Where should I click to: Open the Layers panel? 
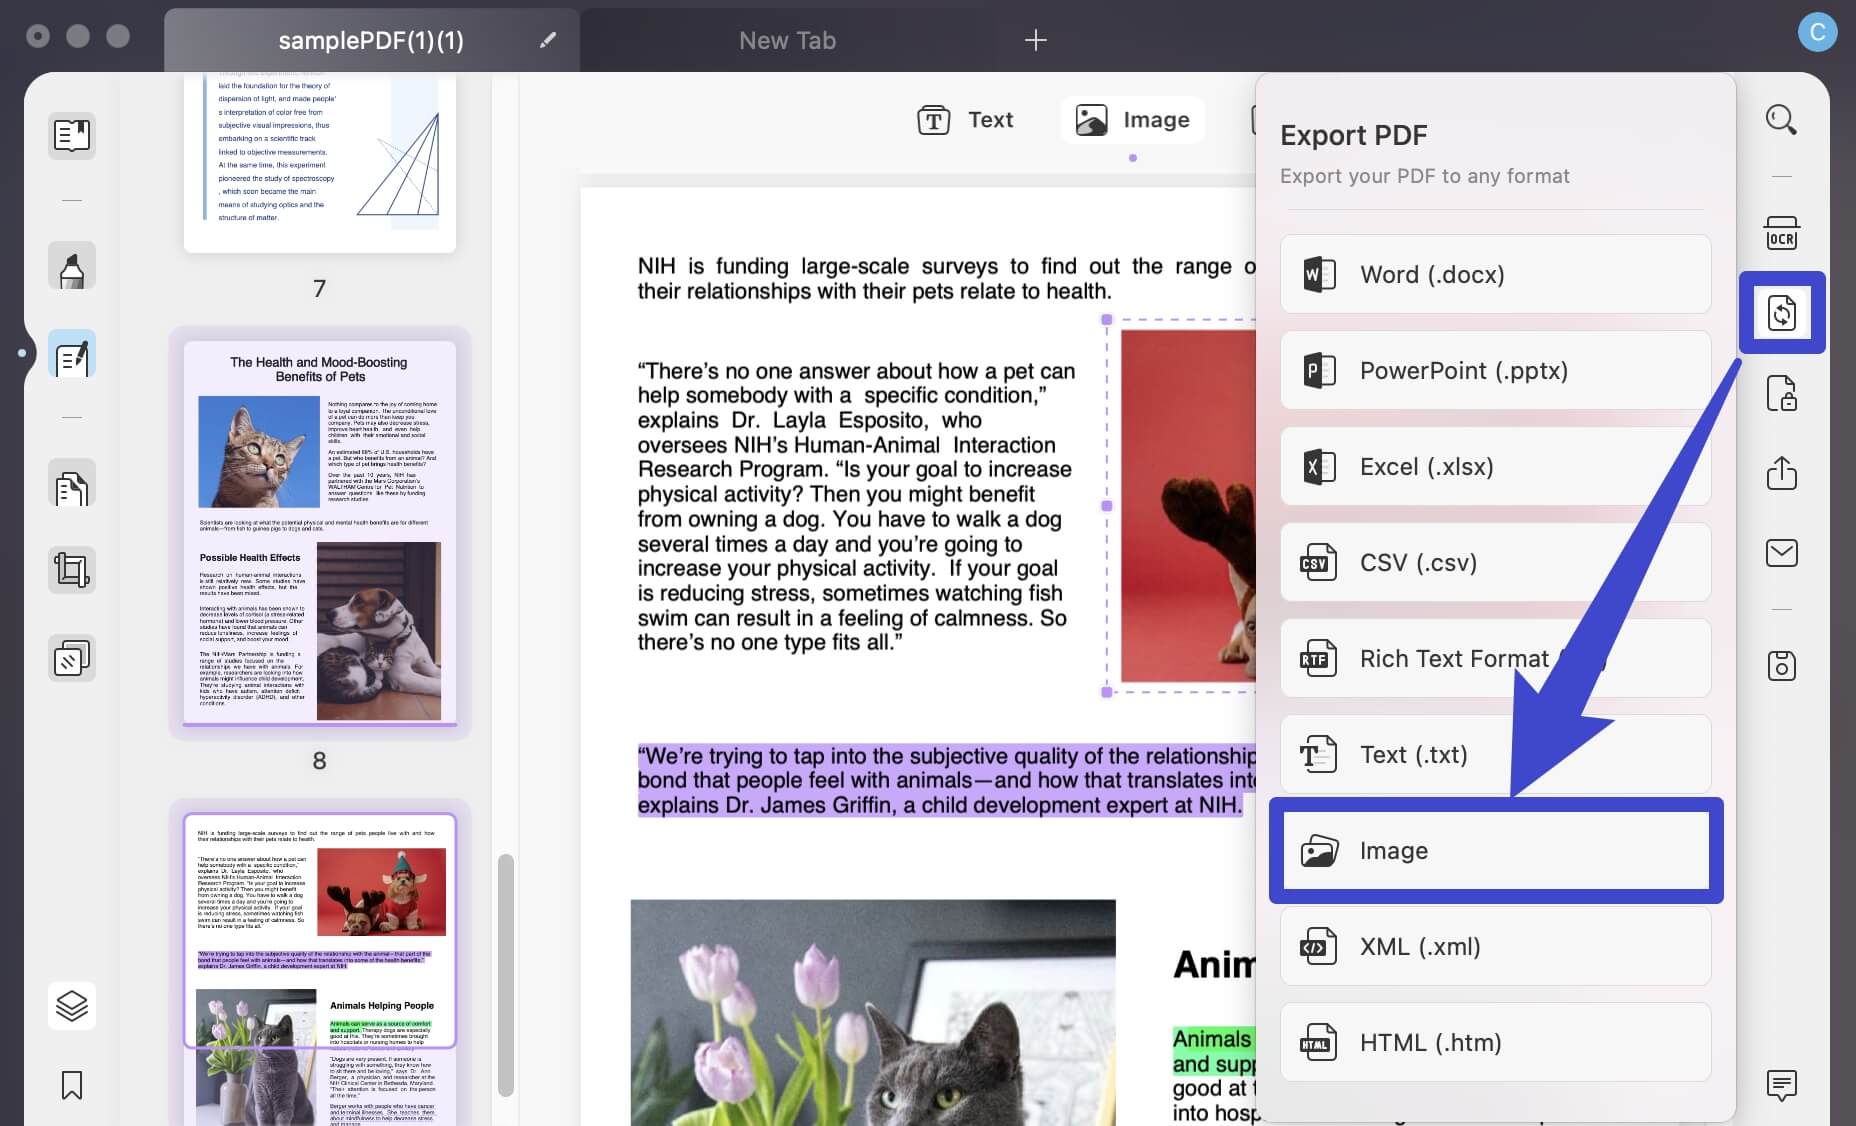(71, 1006)
